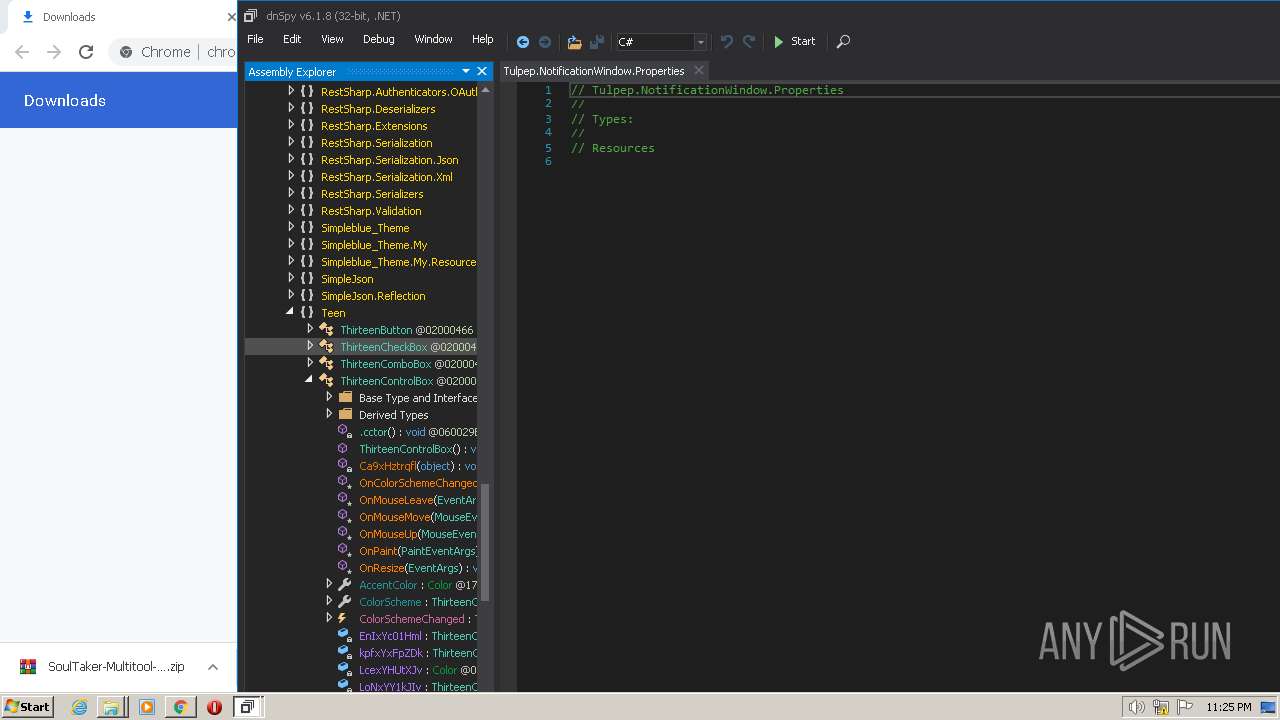Close the Tulpep.NotificationWindow.Properties tab
The height and width of the screenshot is (720, 1280).
(699, 70)
